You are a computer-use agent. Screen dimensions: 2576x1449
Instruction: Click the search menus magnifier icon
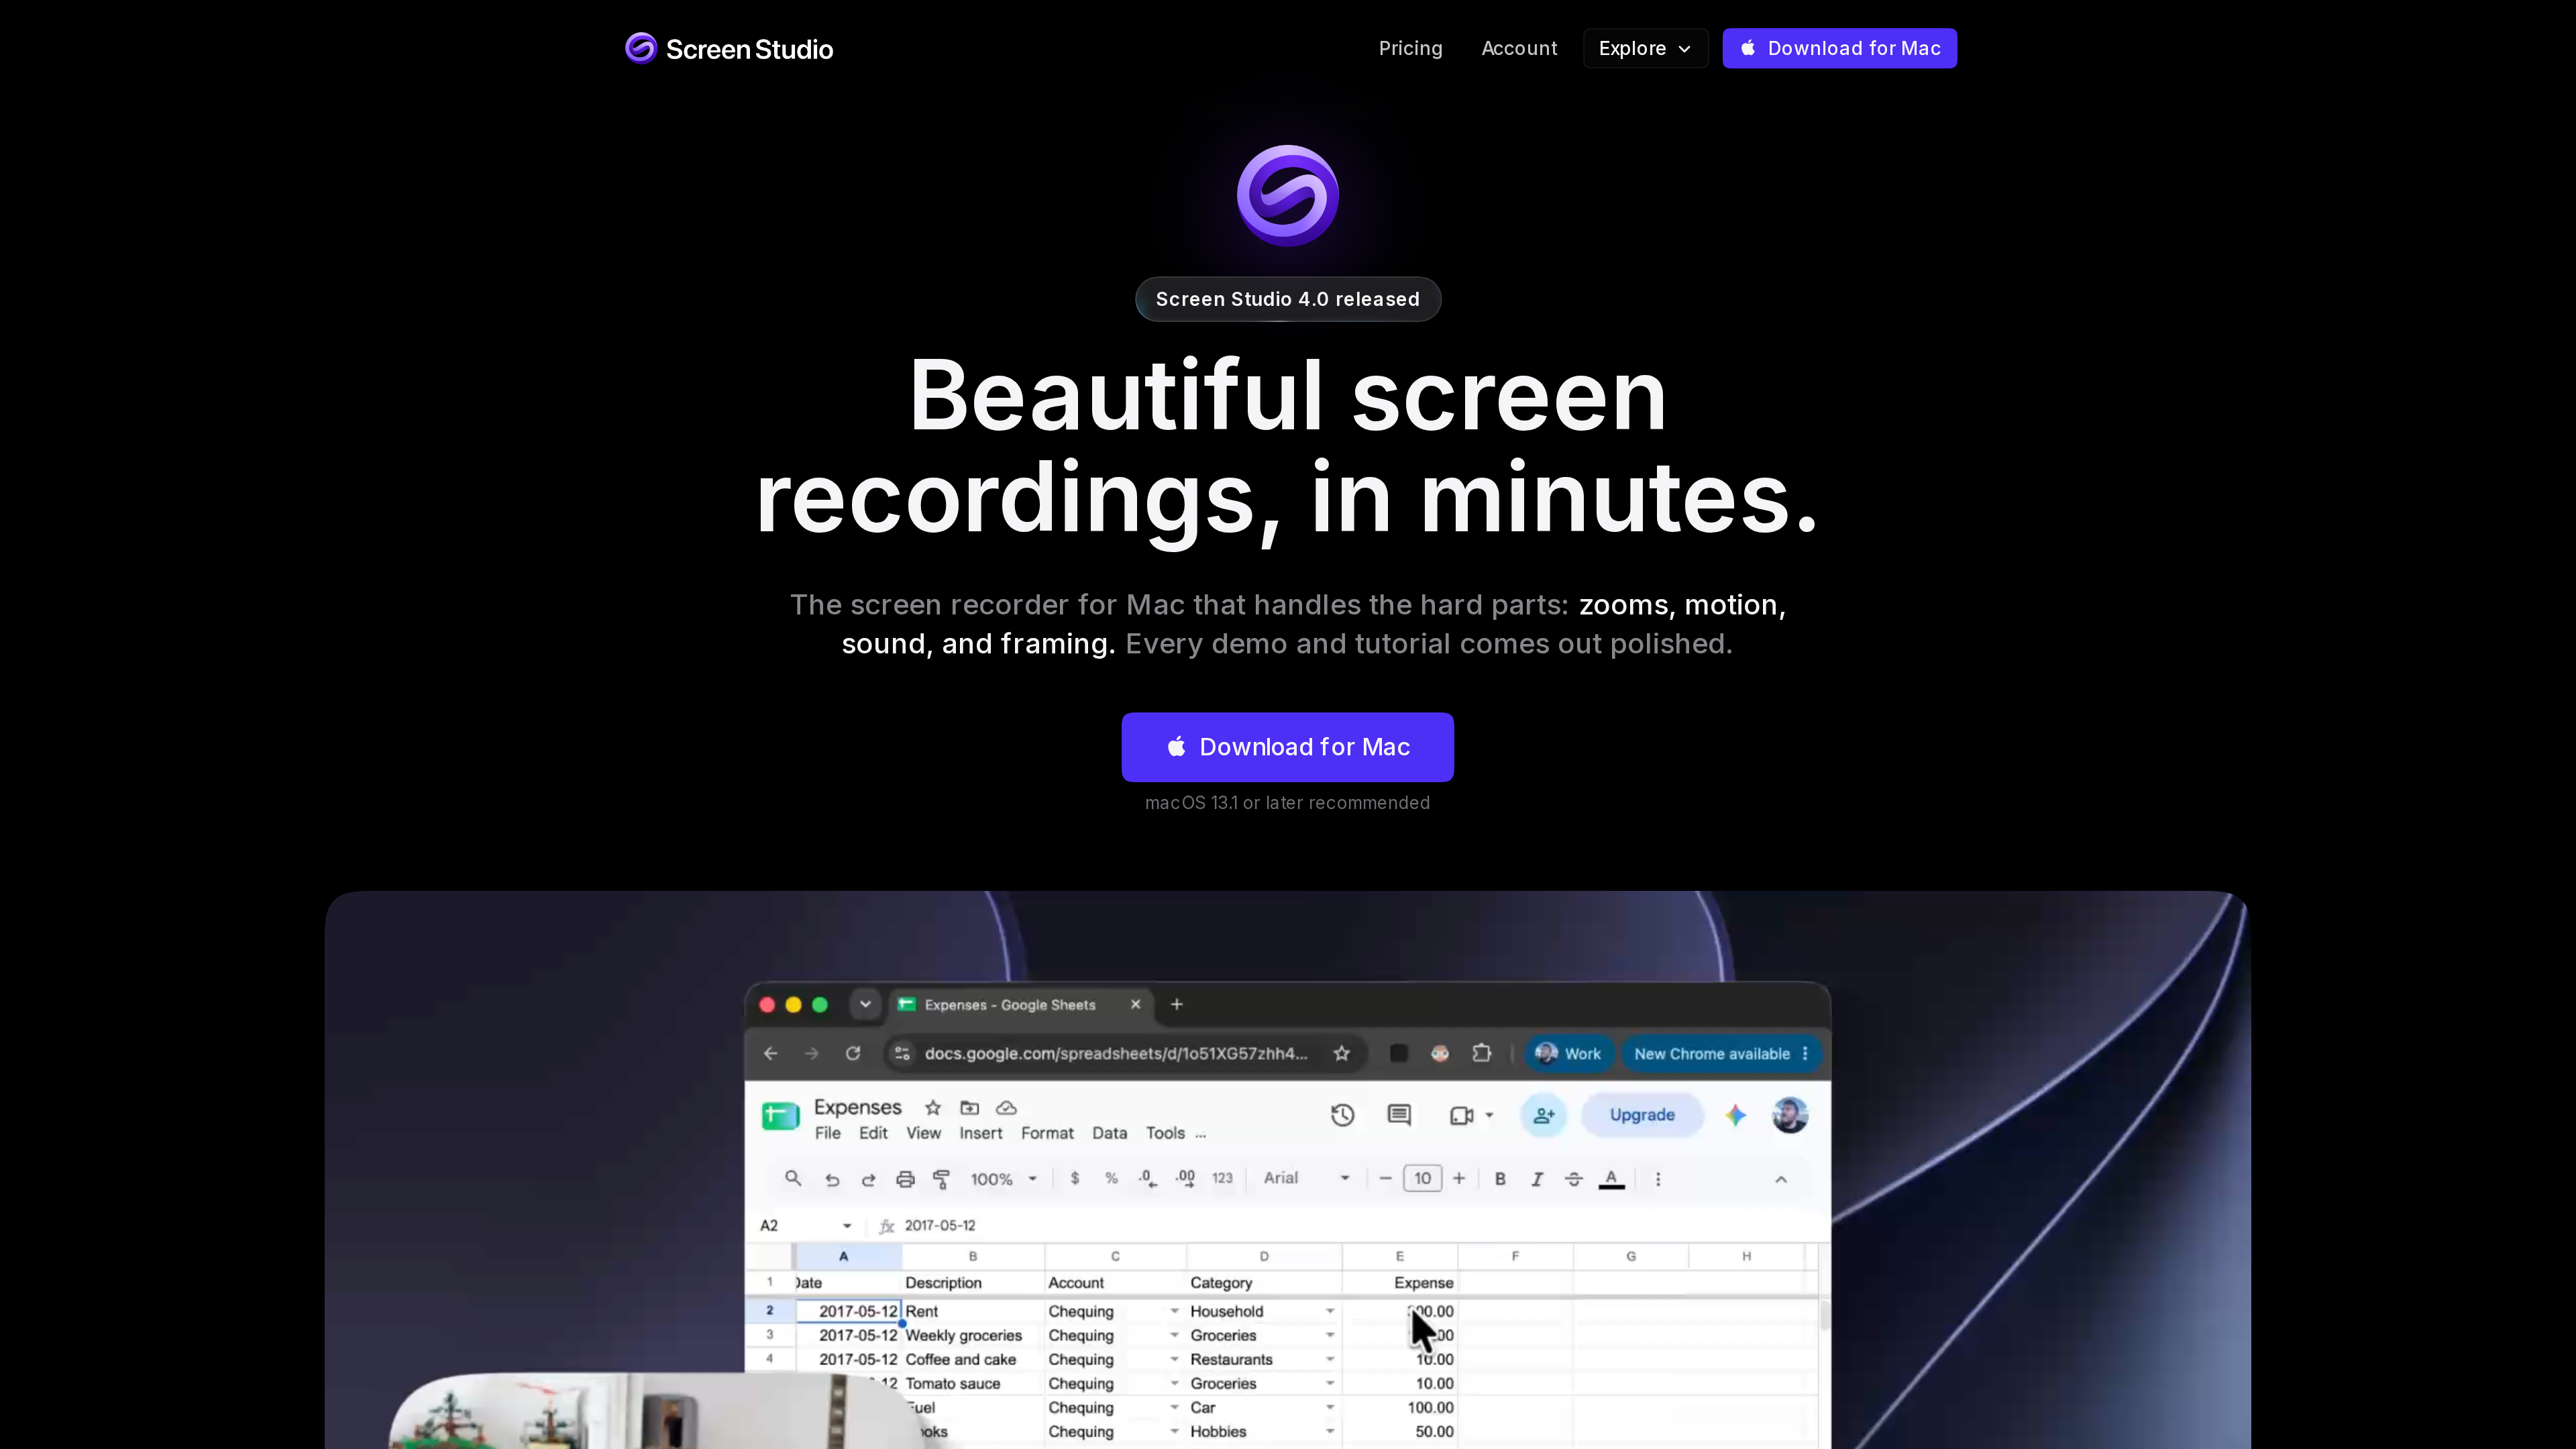tap(793, 1178)
